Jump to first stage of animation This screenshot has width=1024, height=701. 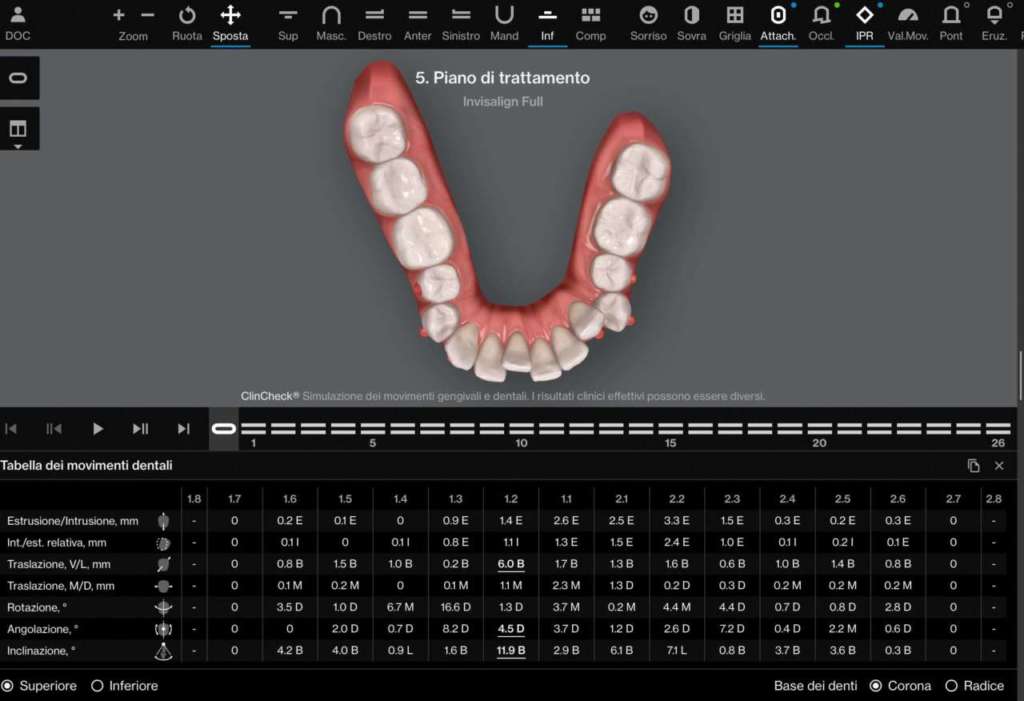tap(11, 429)
